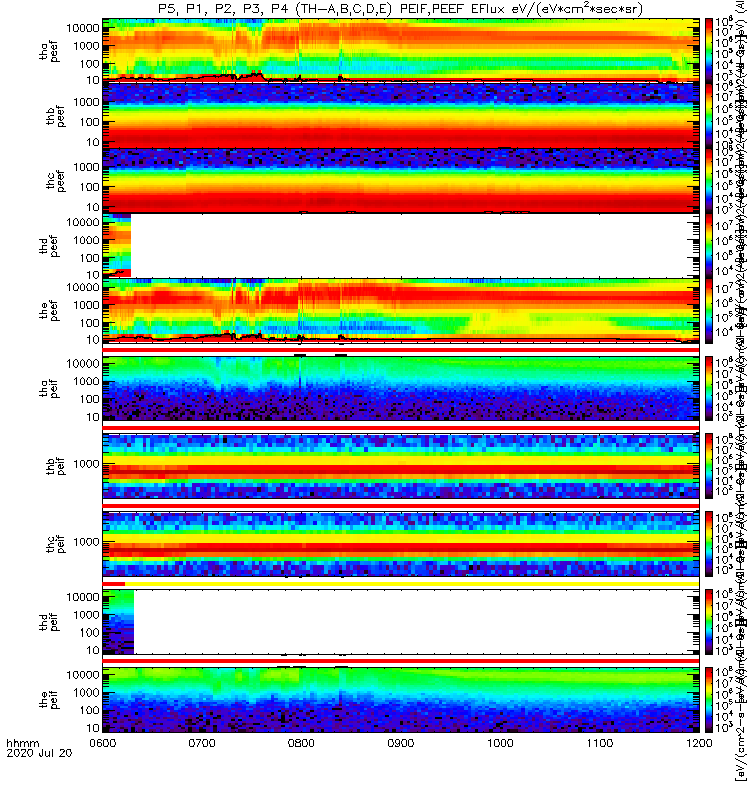Click the 10 tick label on the peif

pos(92,728)
